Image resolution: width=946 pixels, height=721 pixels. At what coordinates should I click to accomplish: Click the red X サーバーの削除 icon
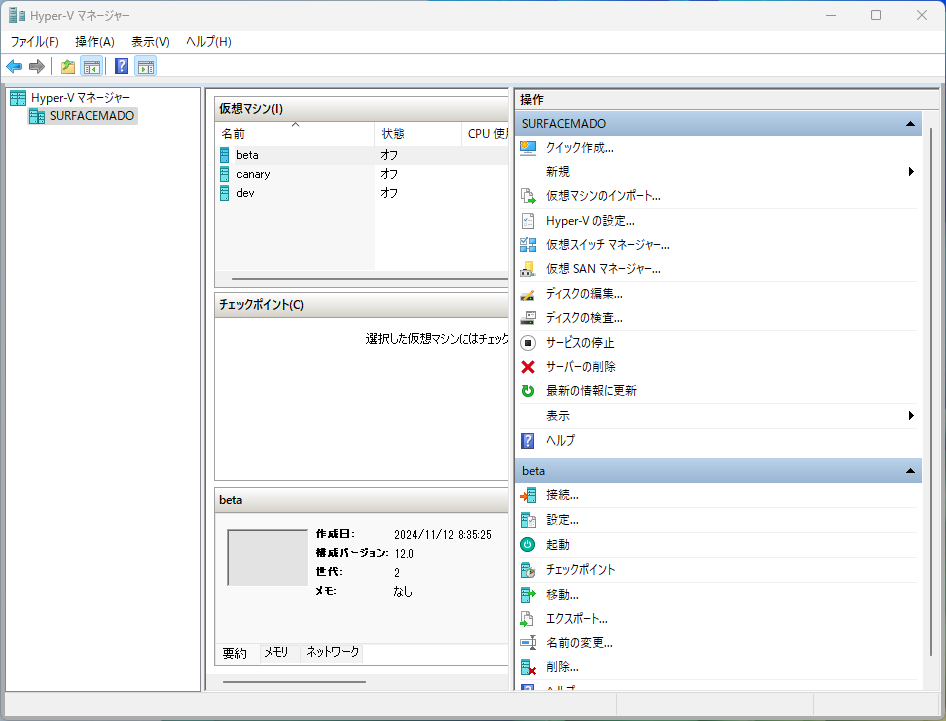(528, 367)
